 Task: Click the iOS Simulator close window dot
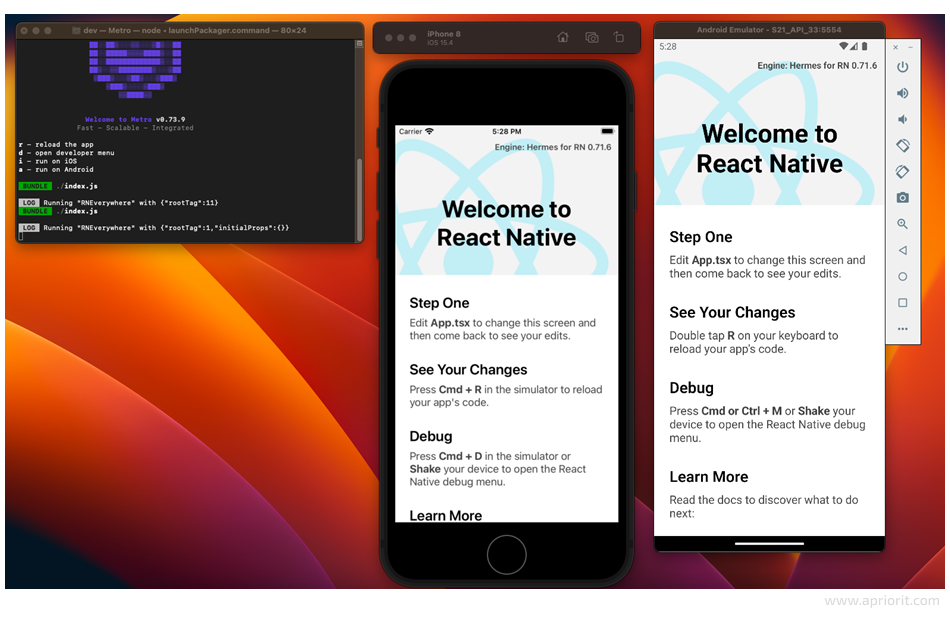coord(388,38)
